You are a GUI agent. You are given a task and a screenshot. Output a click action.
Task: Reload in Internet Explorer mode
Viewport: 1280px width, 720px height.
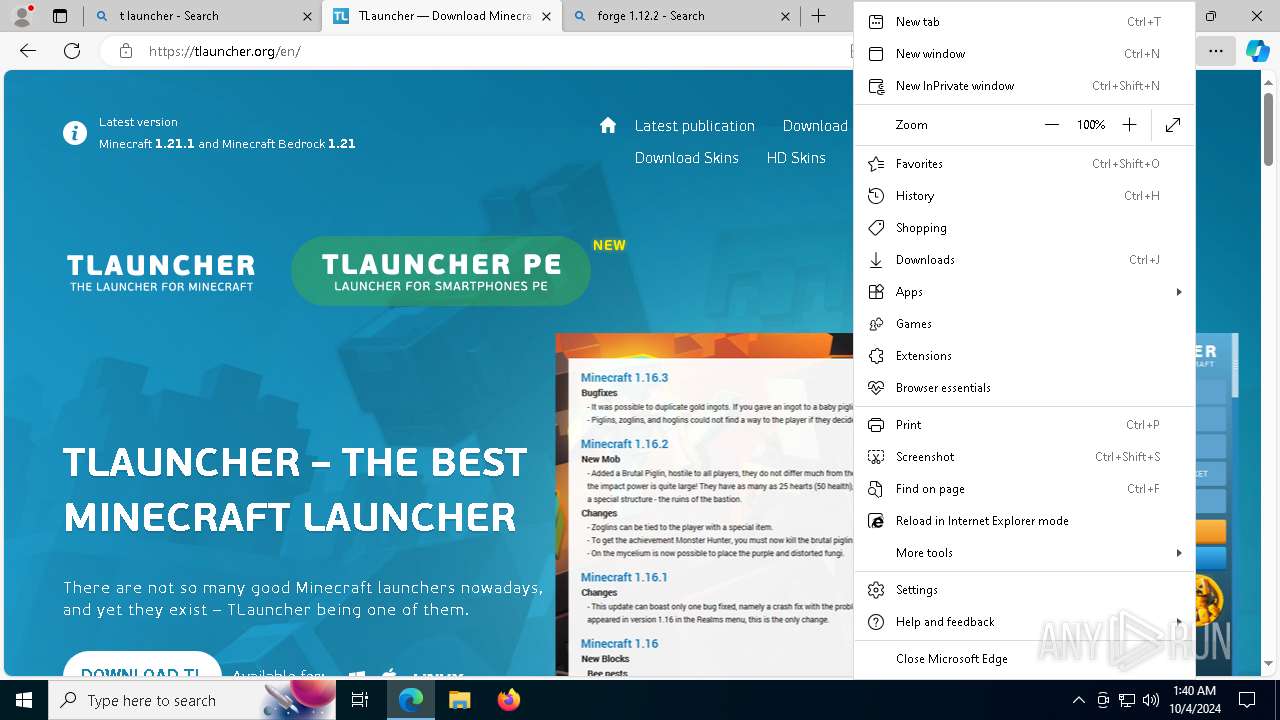(1024, 521)
